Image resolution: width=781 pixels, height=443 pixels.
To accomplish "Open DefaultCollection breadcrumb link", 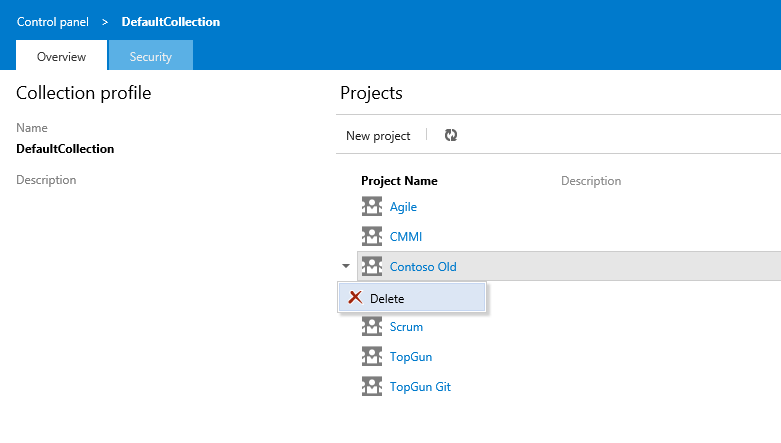I will point(171,22).
